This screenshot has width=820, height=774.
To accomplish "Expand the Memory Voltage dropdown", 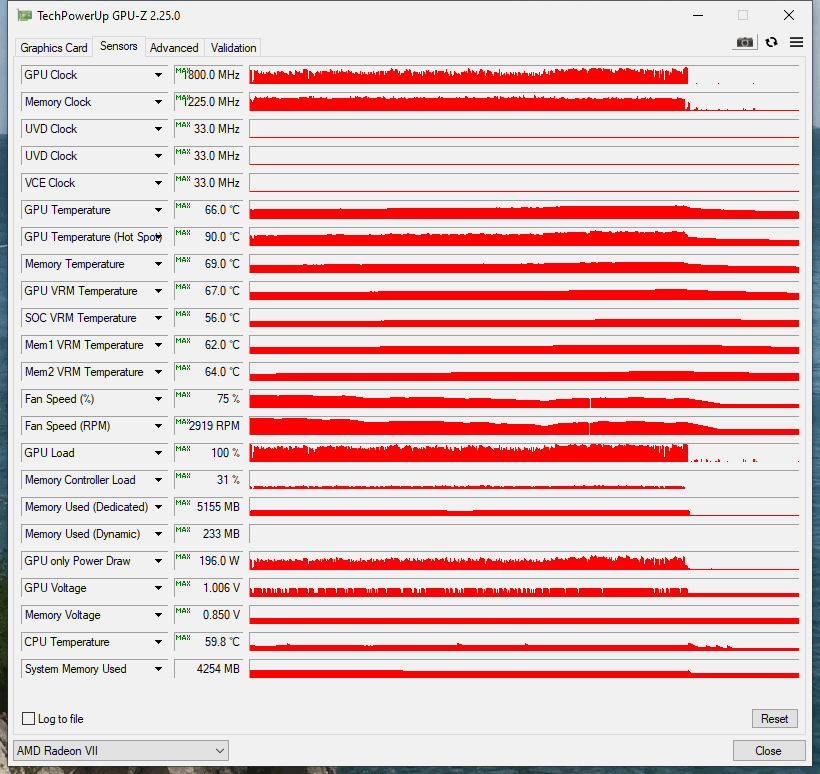I will 158,615.
